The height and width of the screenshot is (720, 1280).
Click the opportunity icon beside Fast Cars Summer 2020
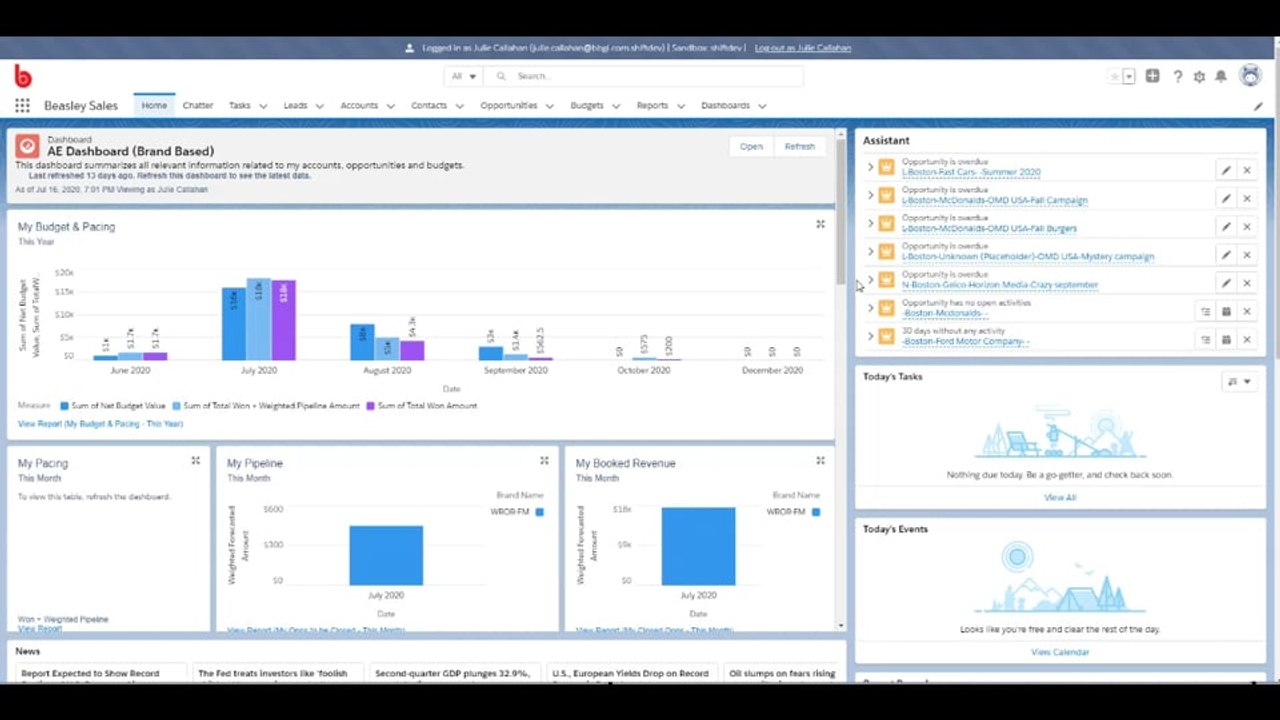pos(886,167)
